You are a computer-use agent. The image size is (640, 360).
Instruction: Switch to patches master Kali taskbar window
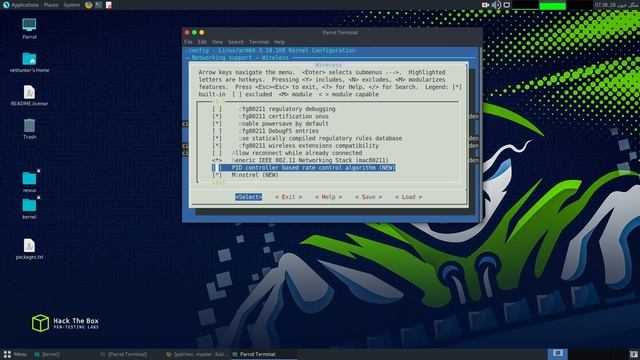197,354
